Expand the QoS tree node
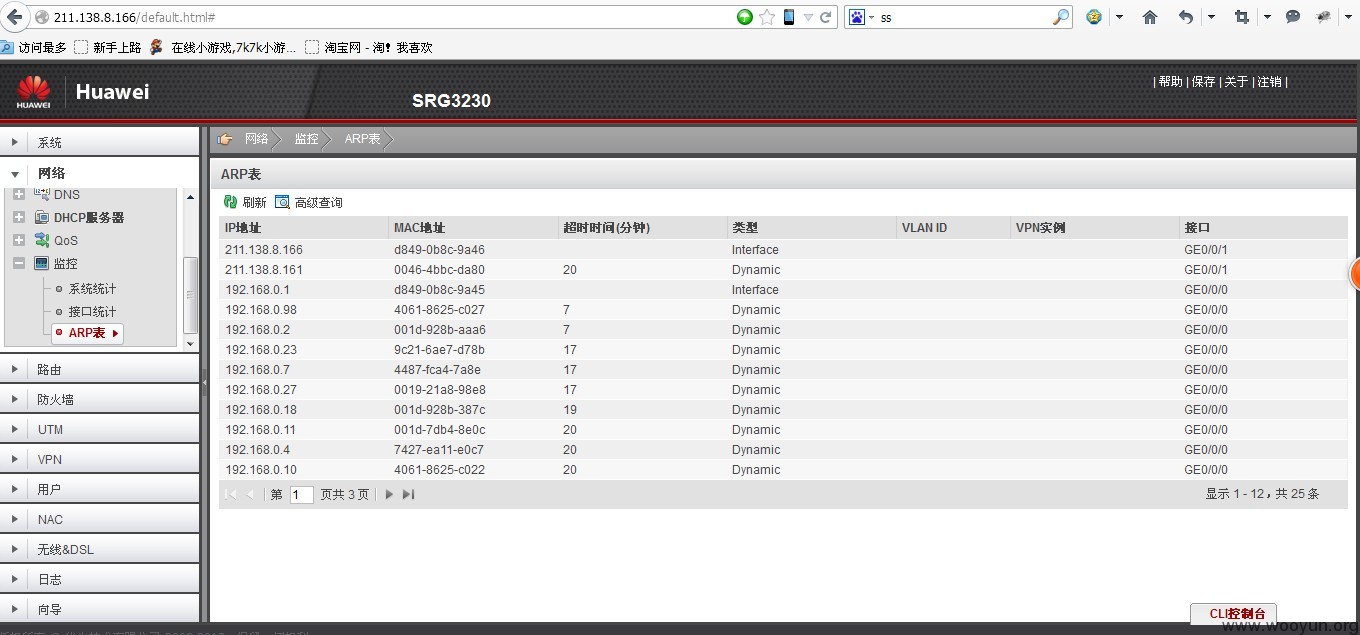1360x635 pixels. [x=19, y=240]
